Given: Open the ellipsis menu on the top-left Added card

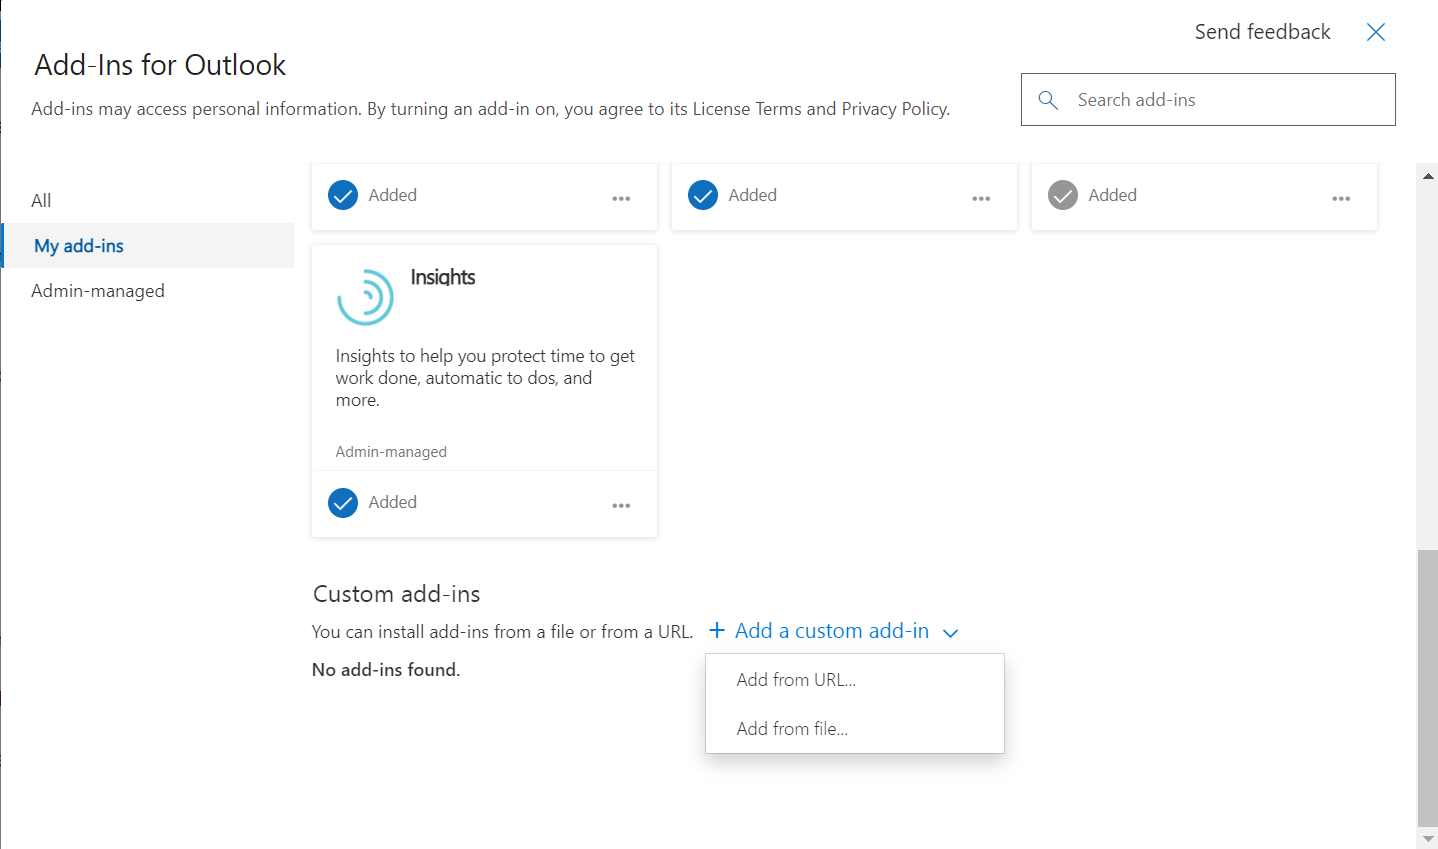Looking at the screenshot, I should coord(621,198).
